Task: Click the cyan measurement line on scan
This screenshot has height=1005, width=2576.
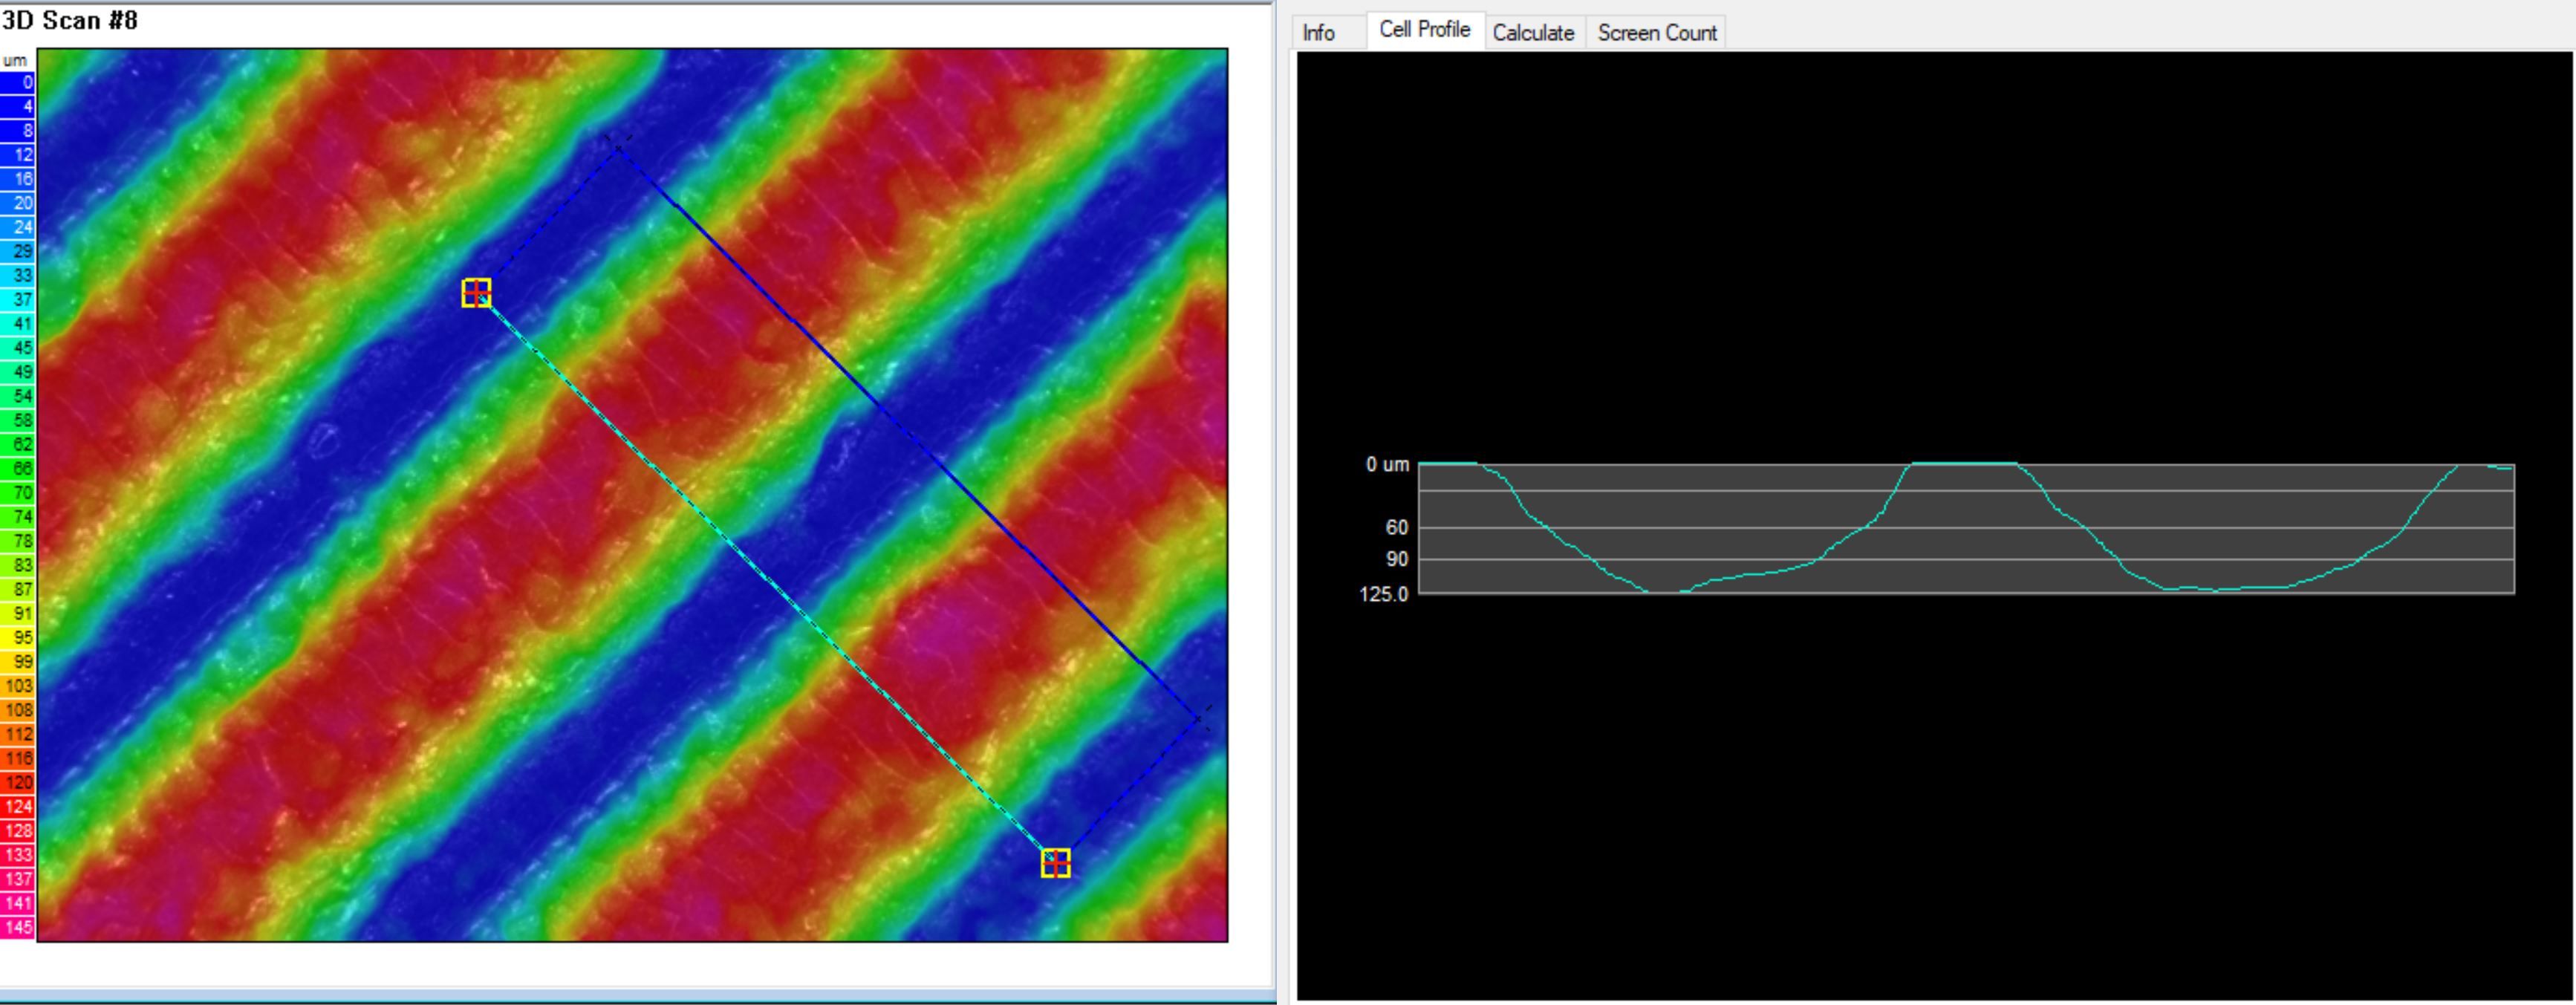Action: click(x=765, y=578)
